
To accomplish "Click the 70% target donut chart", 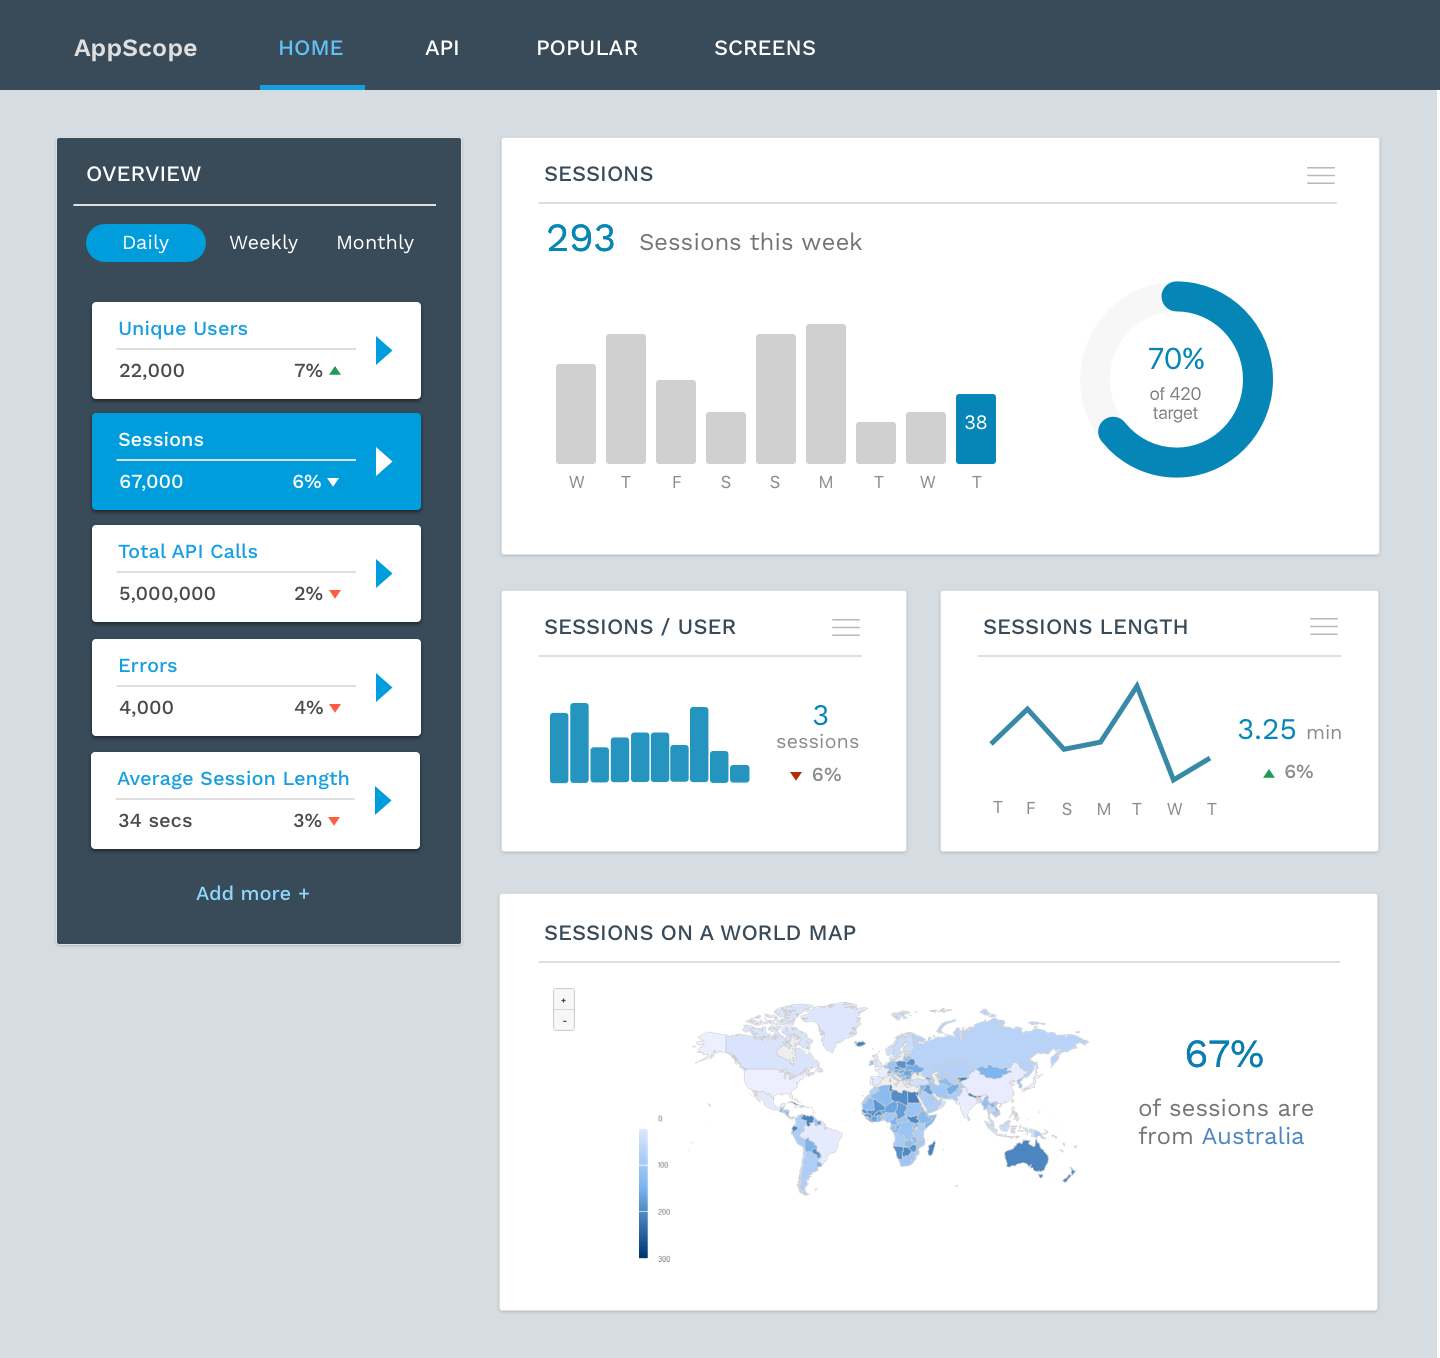I will (x=1176, y=380).
